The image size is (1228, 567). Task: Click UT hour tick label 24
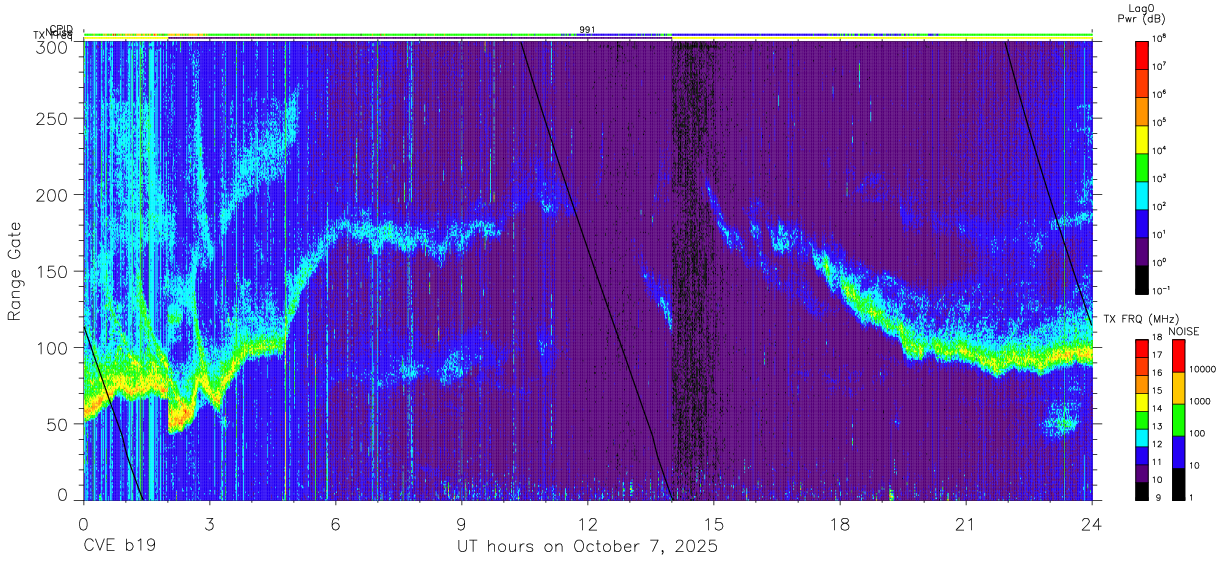(x=1091, y=524)
